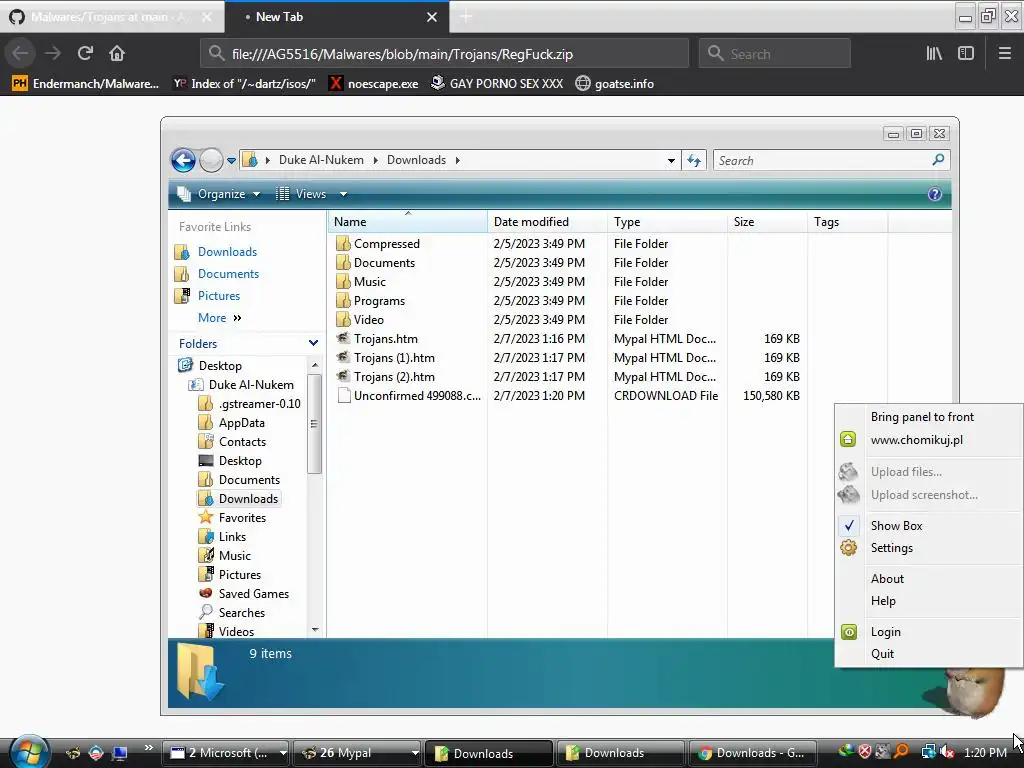Viewport: 1024px width, 768px height.
Task: Choose Bring panel to front
Action: point(921,417)
